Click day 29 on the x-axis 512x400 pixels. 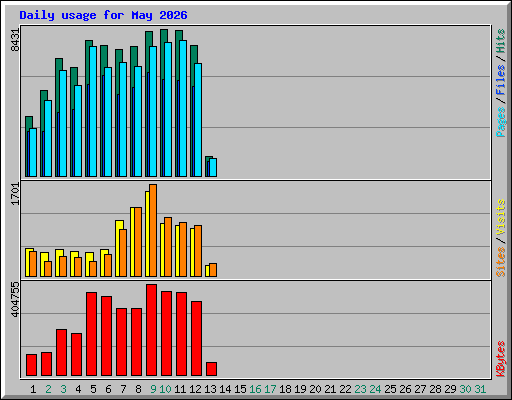[x=450, y=389]
